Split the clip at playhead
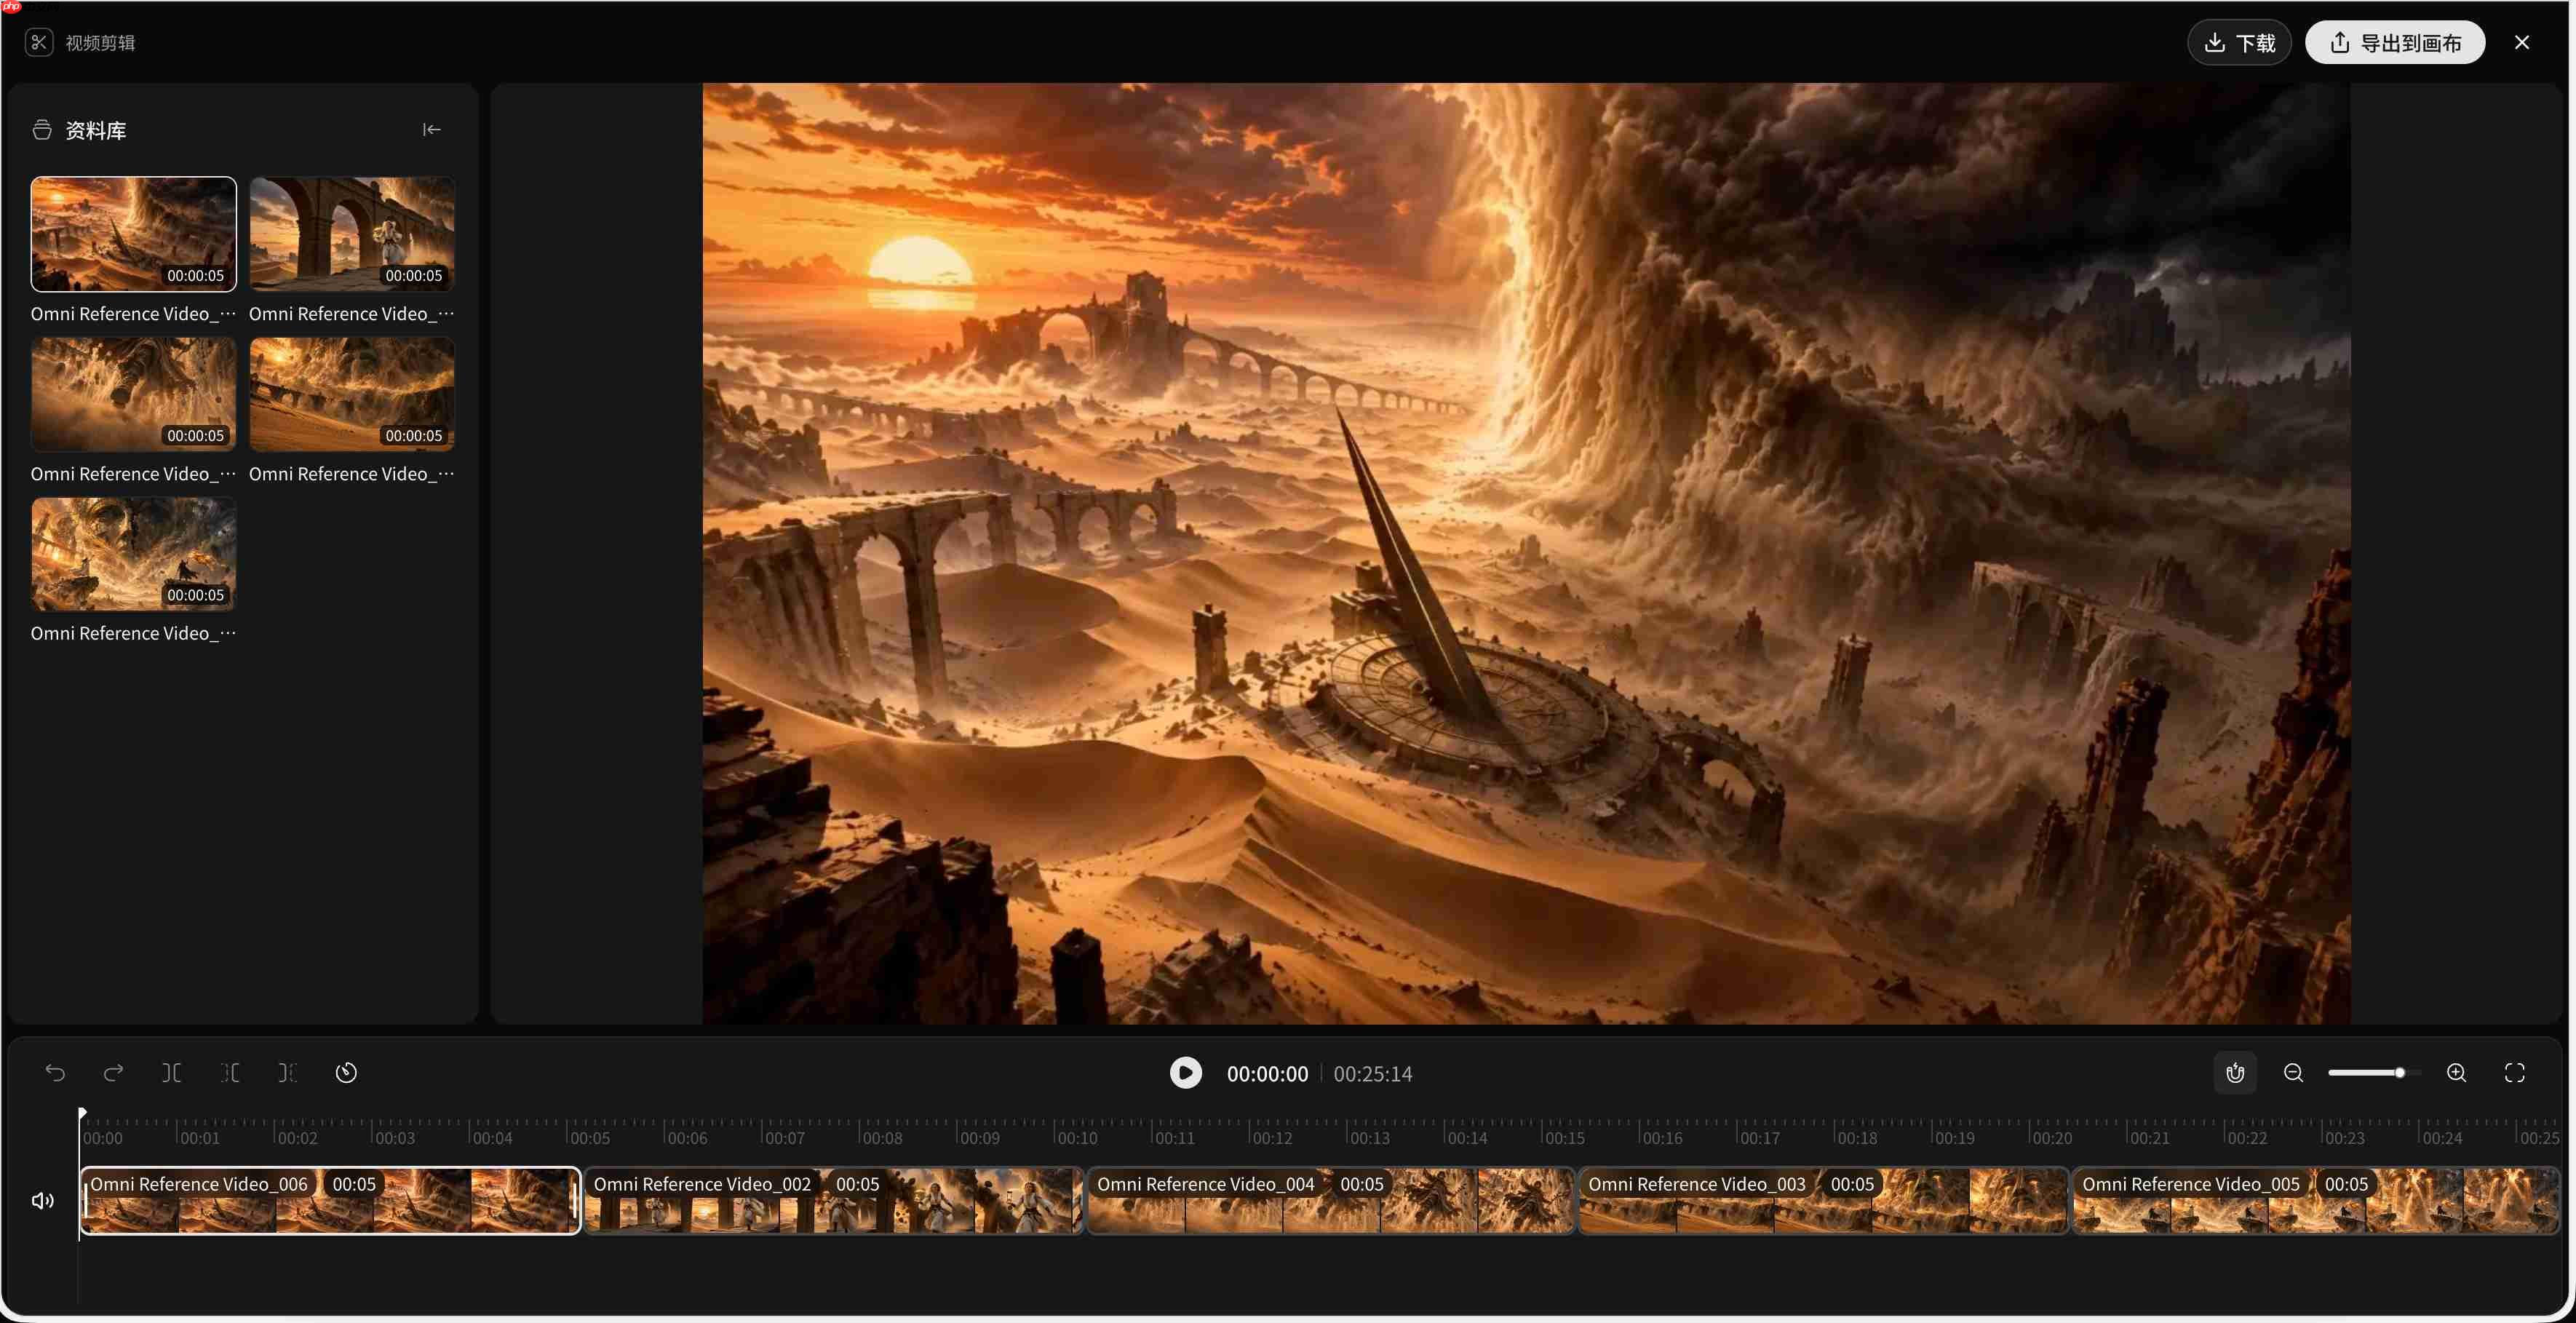 pyautogui.click(x=171, y=1073)
